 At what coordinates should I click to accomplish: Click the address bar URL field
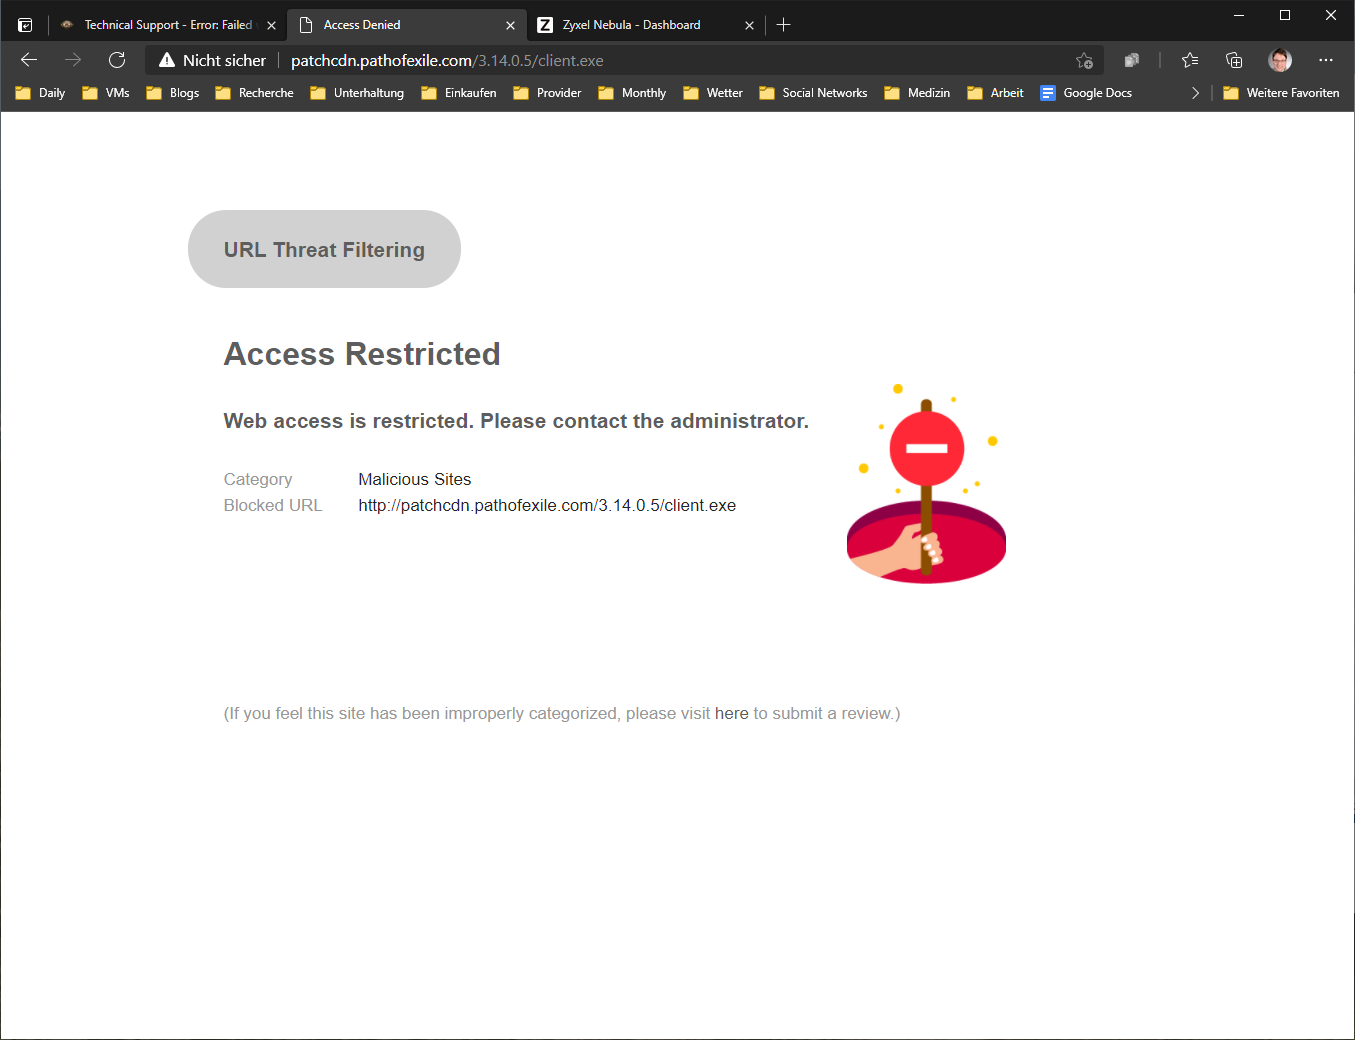[600, 61]
